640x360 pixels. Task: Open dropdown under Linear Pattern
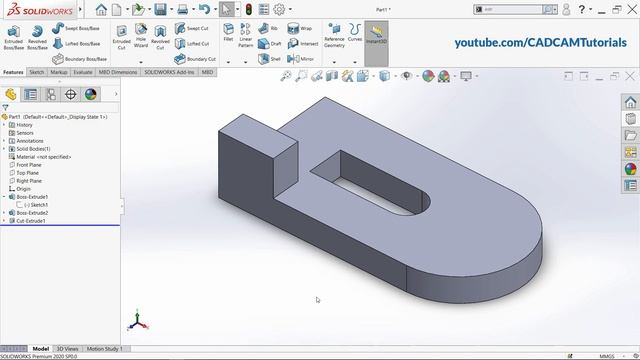tap(245, 62)
